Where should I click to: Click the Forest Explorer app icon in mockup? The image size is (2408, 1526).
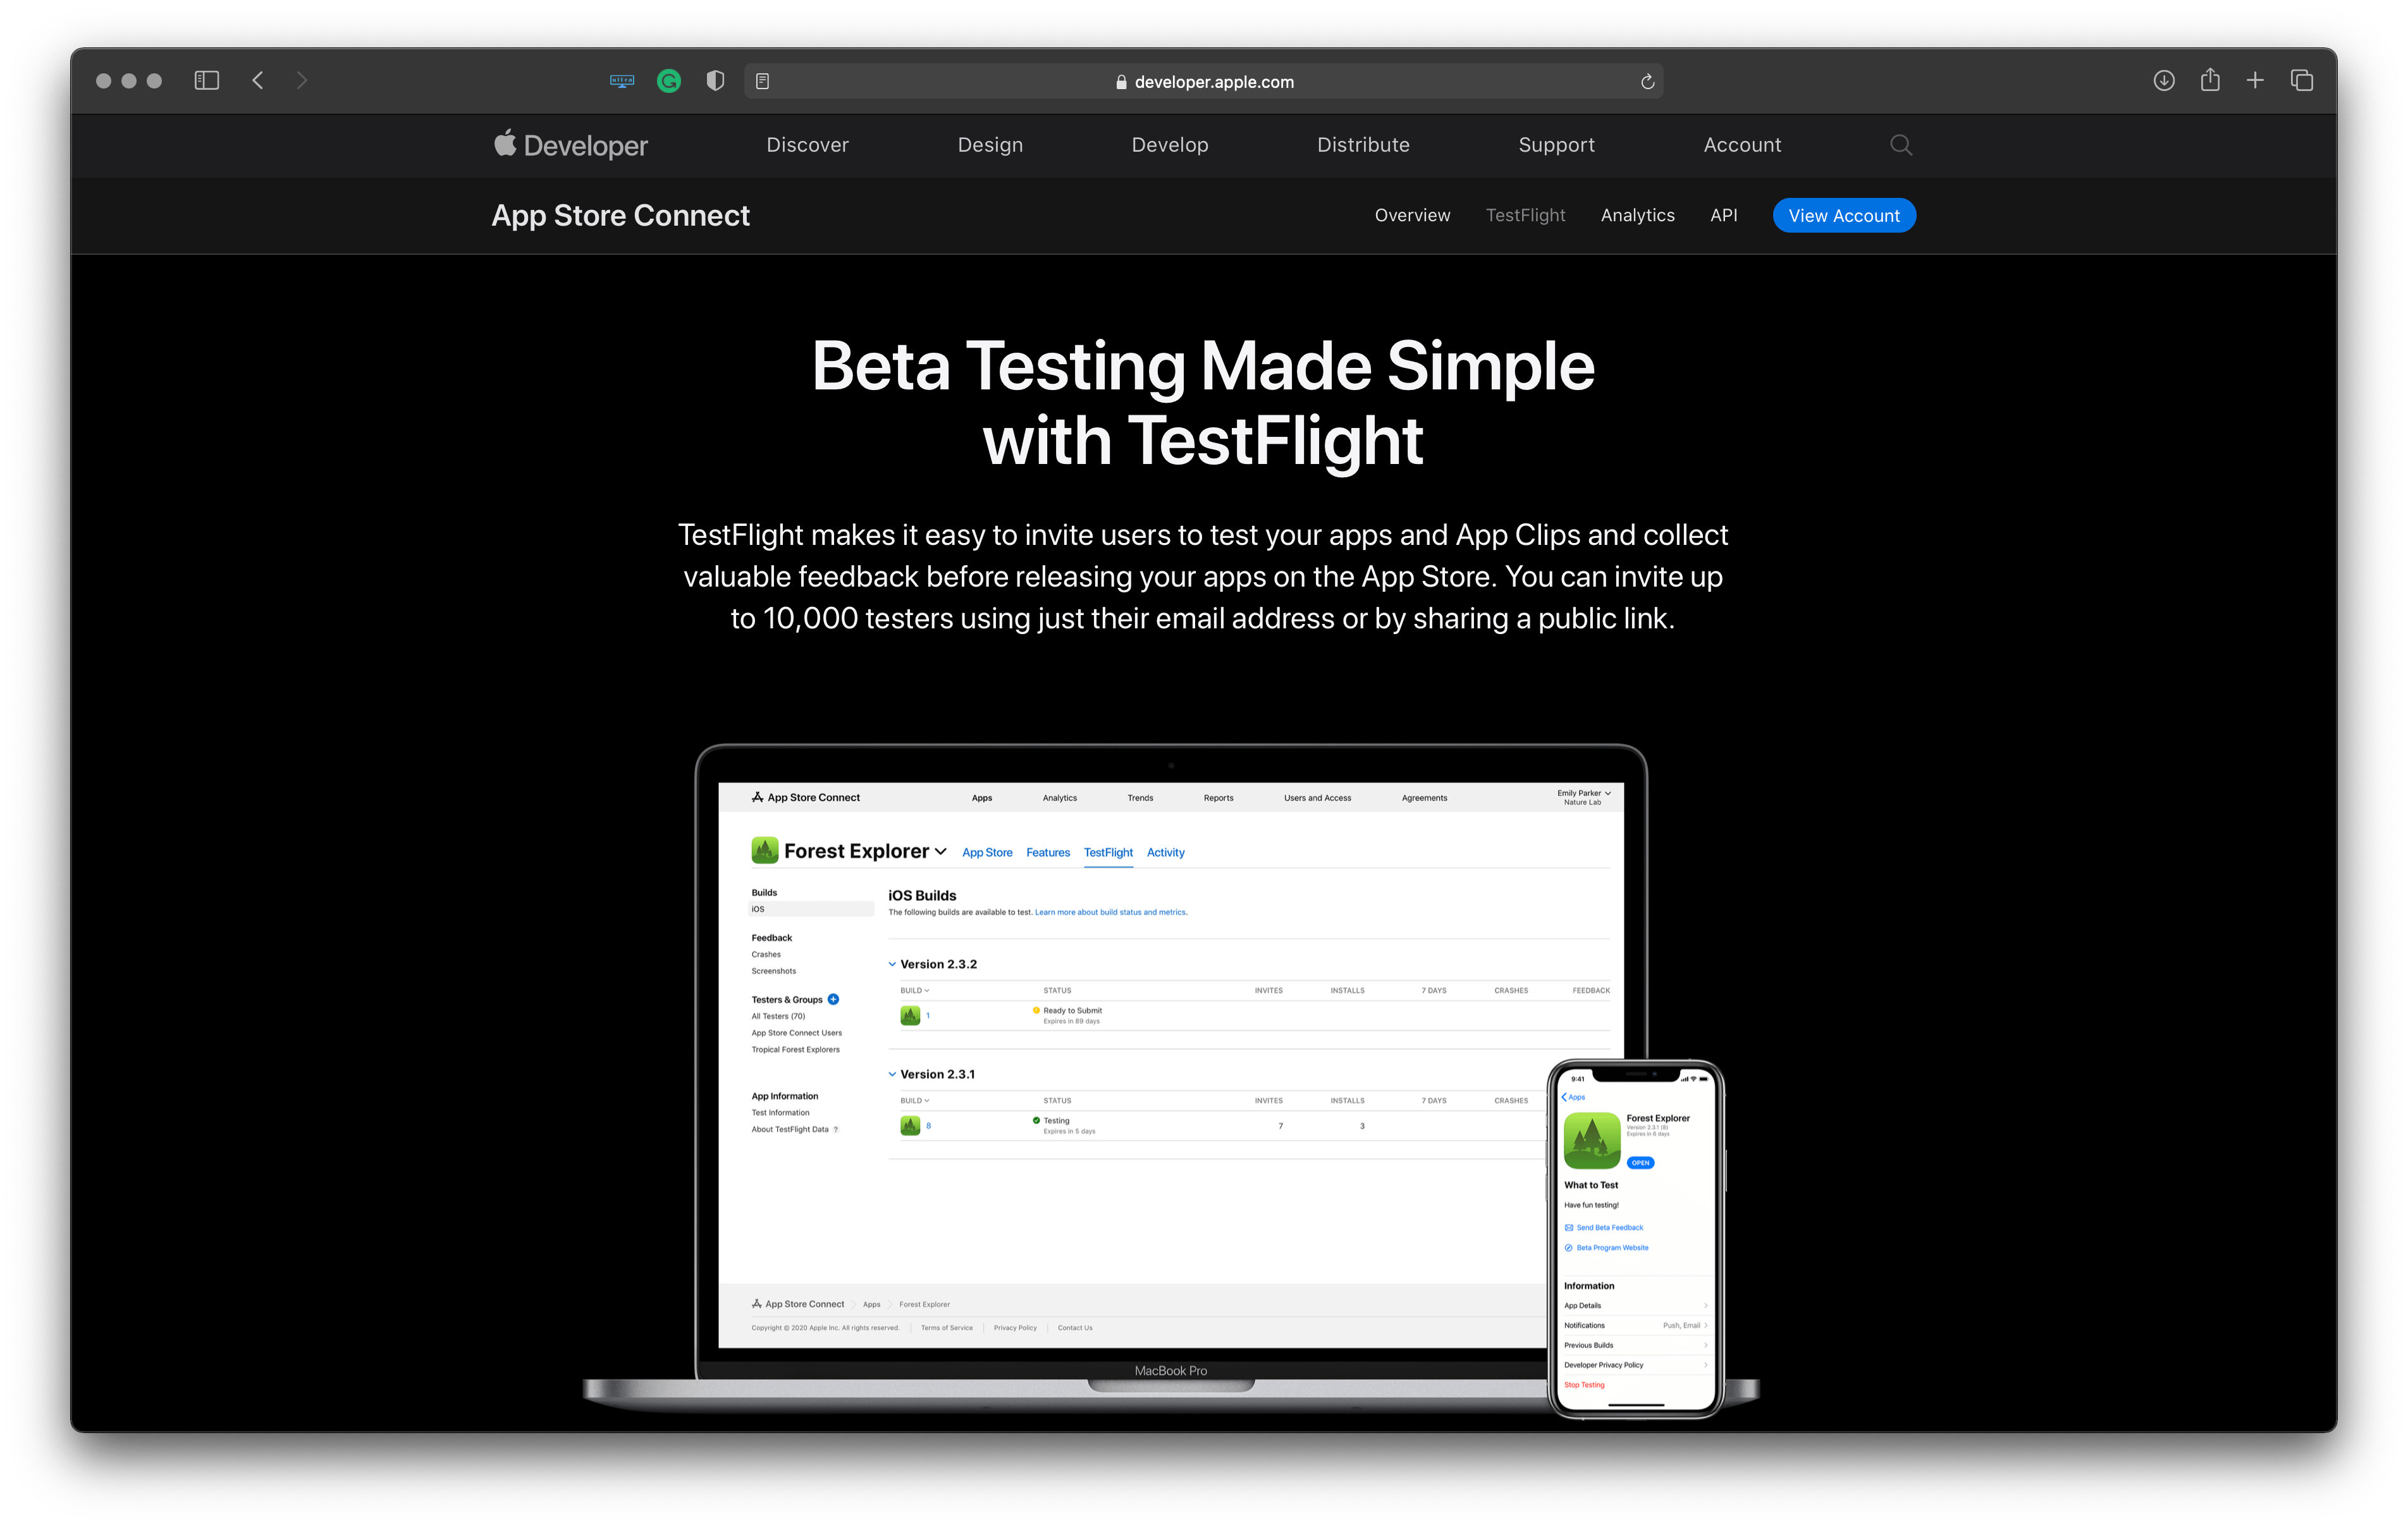[x=765, y=851]
